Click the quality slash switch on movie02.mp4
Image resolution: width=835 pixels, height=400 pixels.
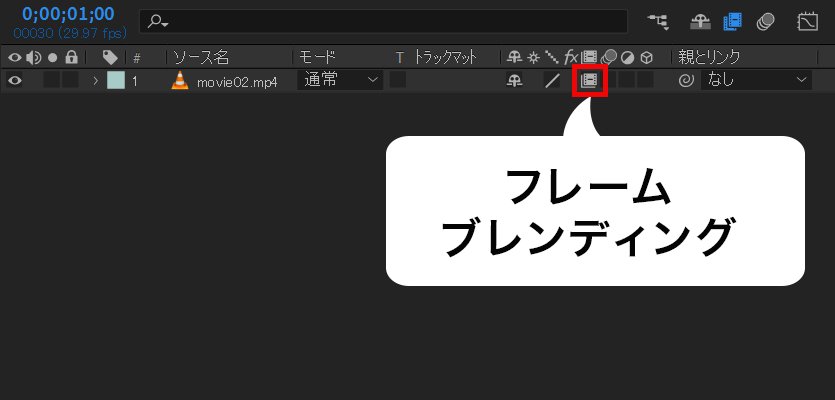551,81
